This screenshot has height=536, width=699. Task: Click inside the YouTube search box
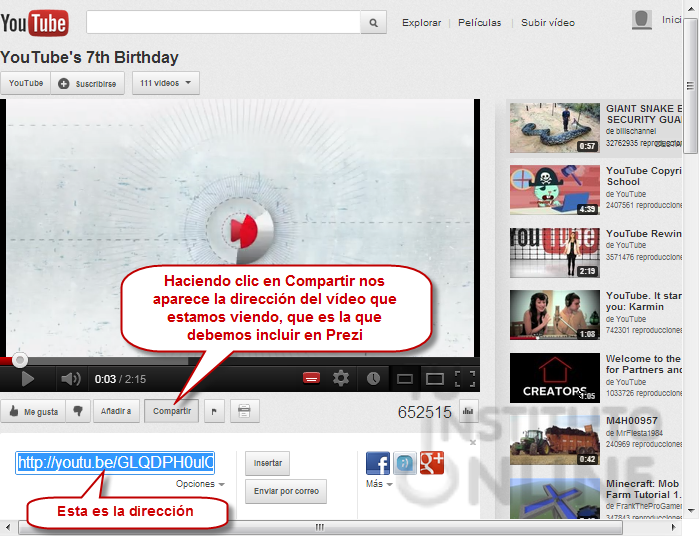coord(223,22)
